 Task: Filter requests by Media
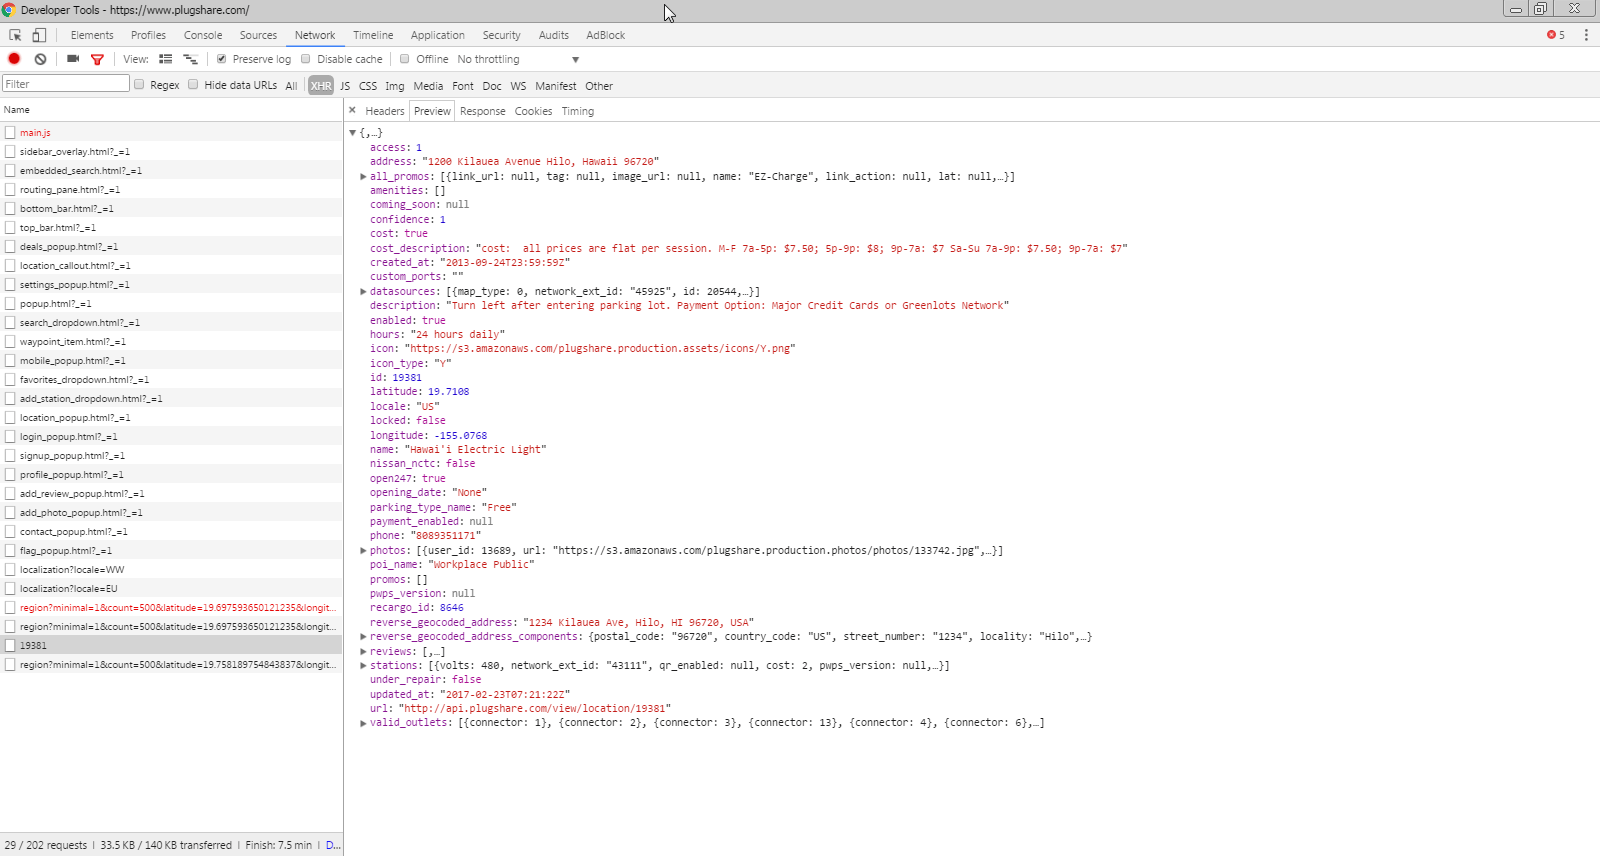point(428,86)
